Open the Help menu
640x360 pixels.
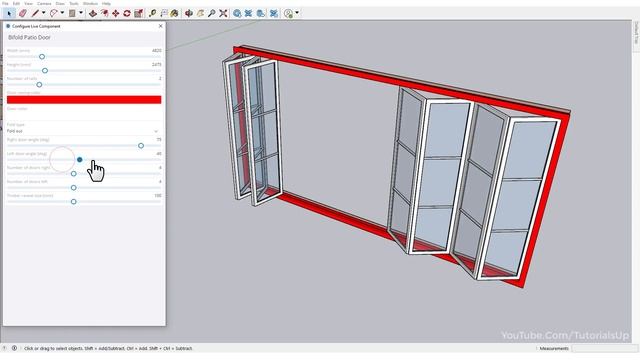pos(106,3)
